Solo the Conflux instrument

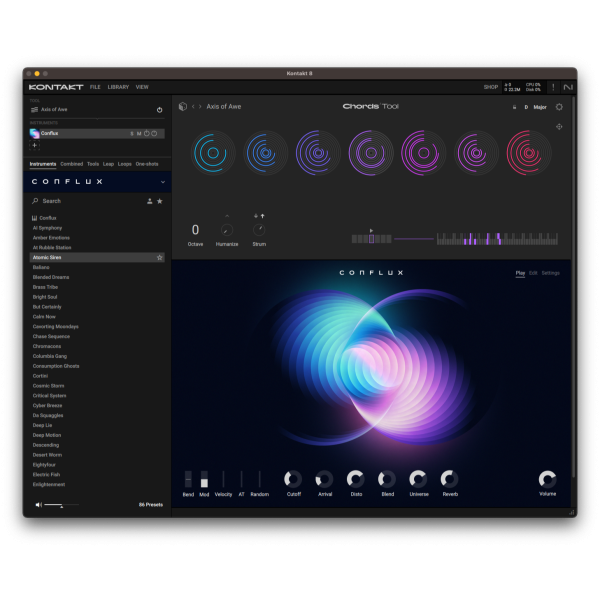click(132, 134)
